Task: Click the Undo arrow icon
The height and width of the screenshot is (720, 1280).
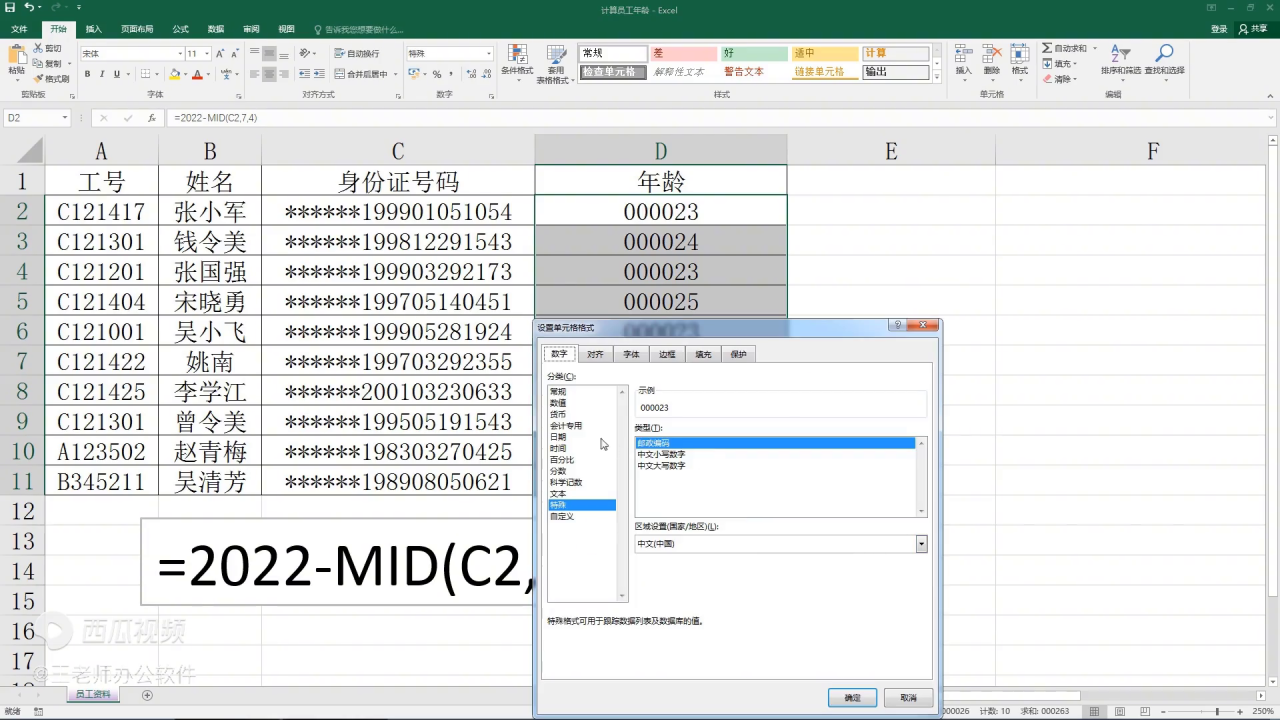Action: click(x=29, y=7)
